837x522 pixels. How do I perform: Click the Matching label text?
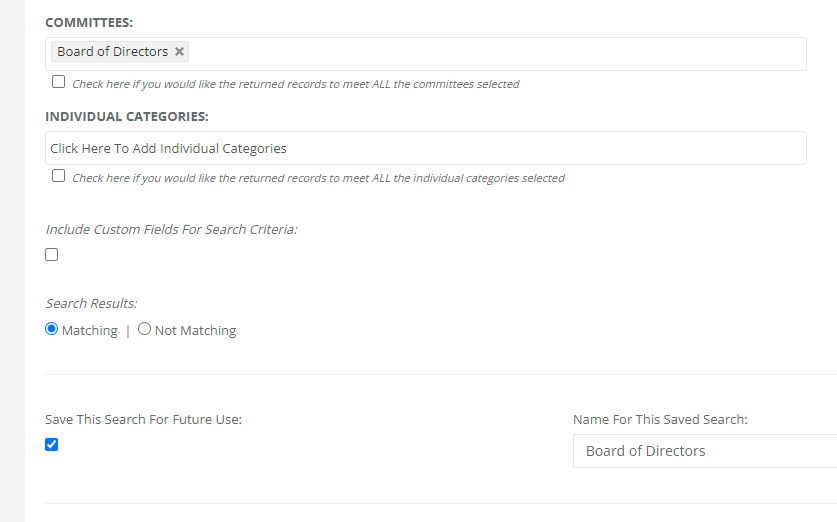point(89,331)
